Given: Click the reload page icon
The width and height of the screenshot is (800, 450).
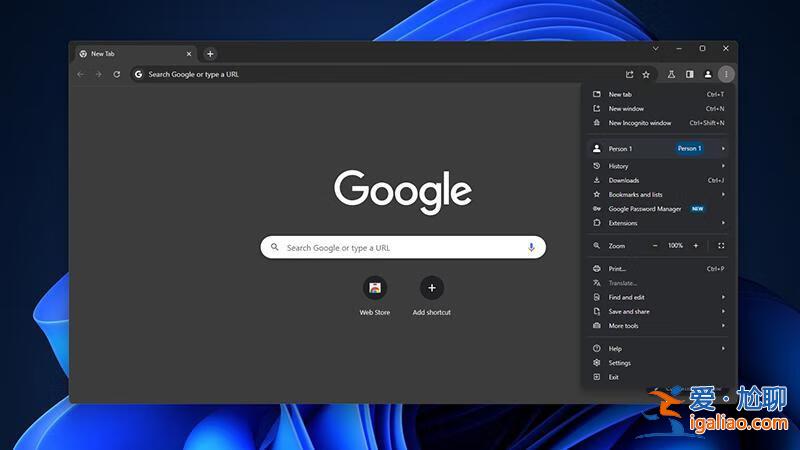Looking at the screenshot, I should pos(117,74).
